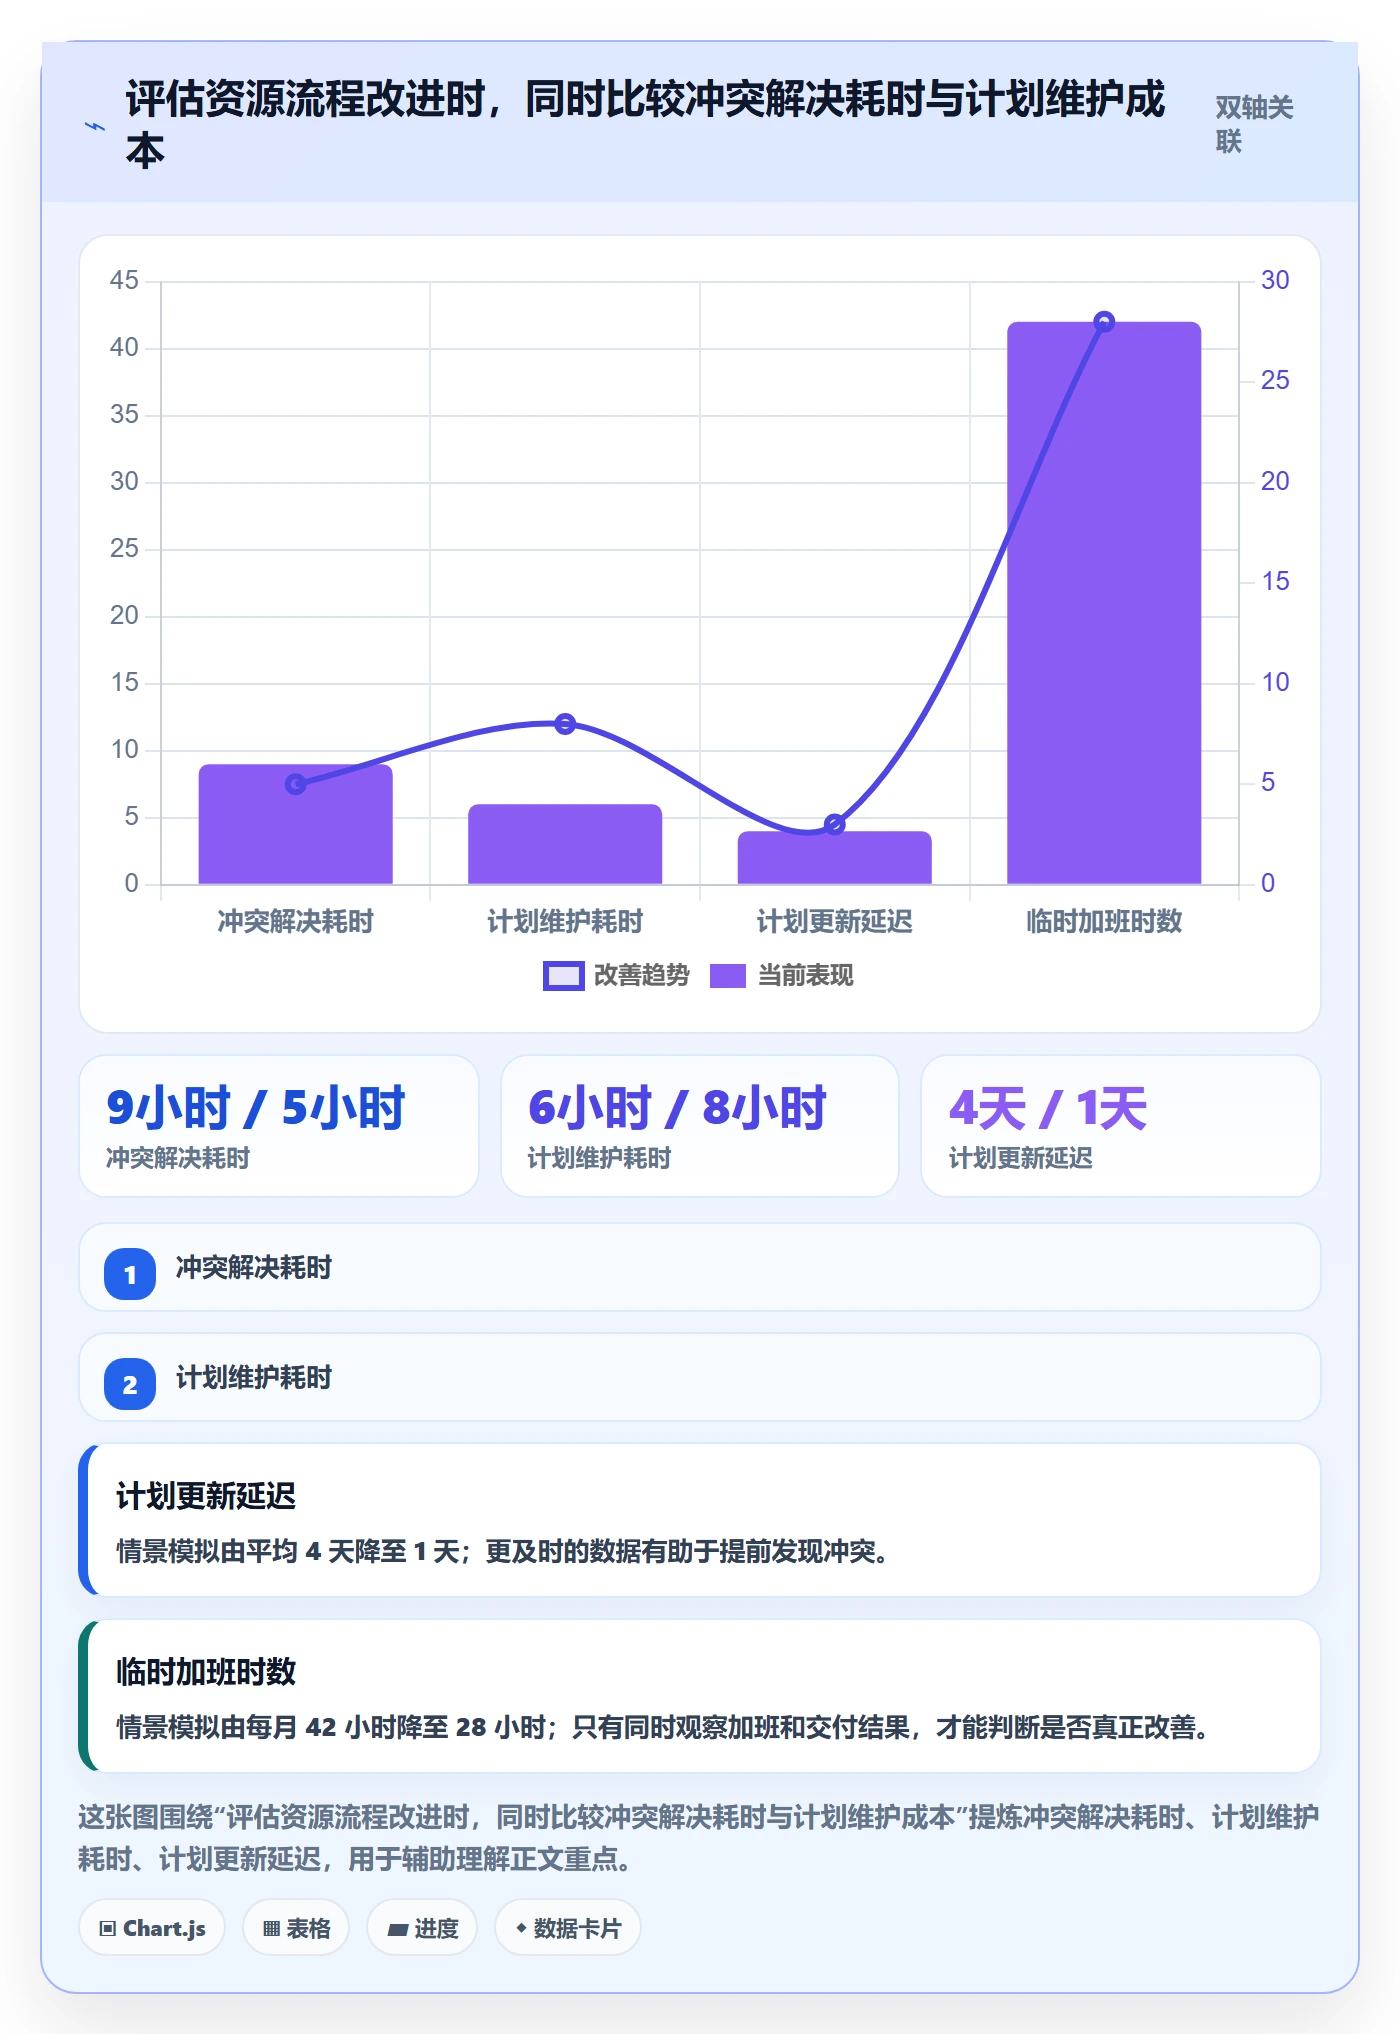
Task: Click the 改善趋势 legend label
Action: pos(642,976)
